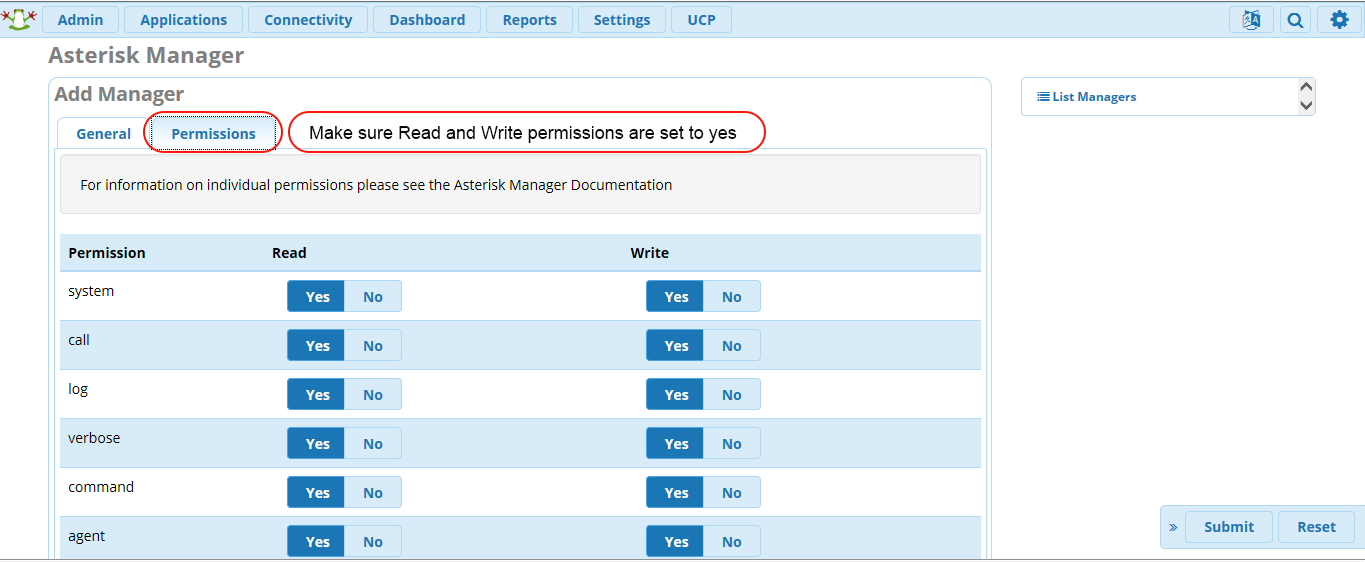This screenshot has height=562, width=1365.
Task: Open the Applications dropdown menu
Action: pos(183,20)
